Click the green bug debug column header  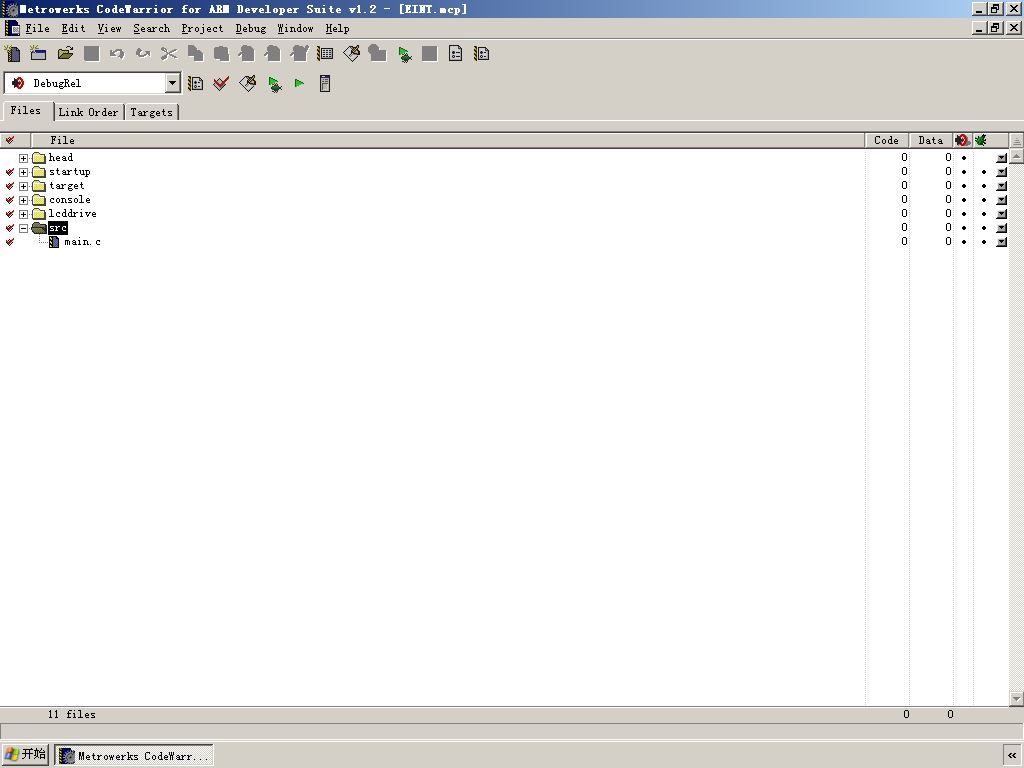pos(980,140)
